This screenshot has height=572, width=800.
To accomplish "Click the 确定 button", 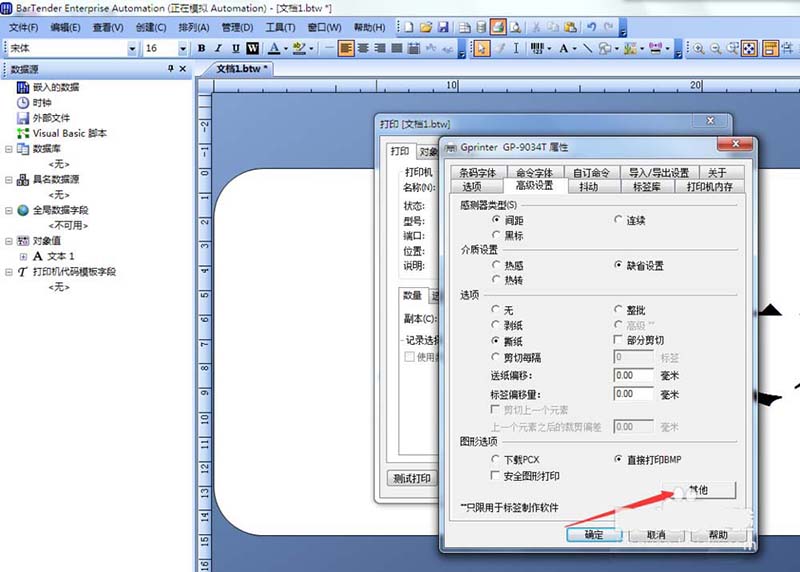I will pyautogui.click(x=594, y=534).
